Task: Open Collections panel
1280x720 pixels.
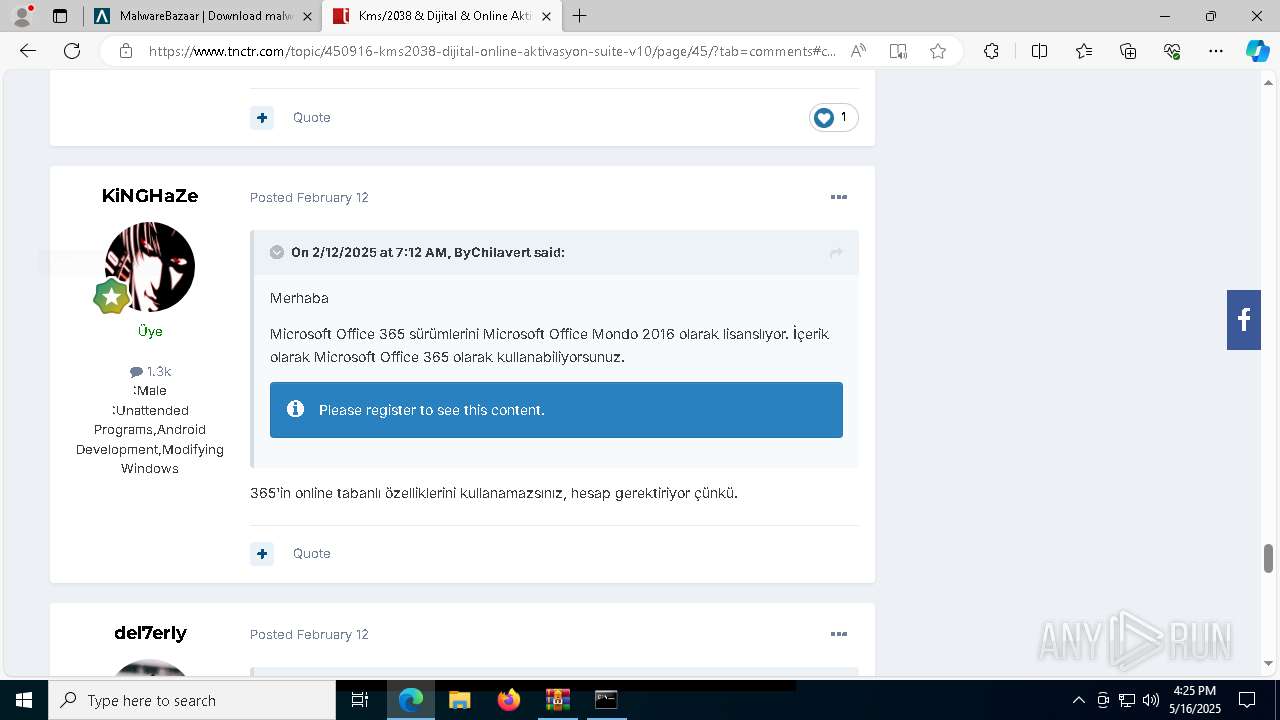Action: (1128, 51)
